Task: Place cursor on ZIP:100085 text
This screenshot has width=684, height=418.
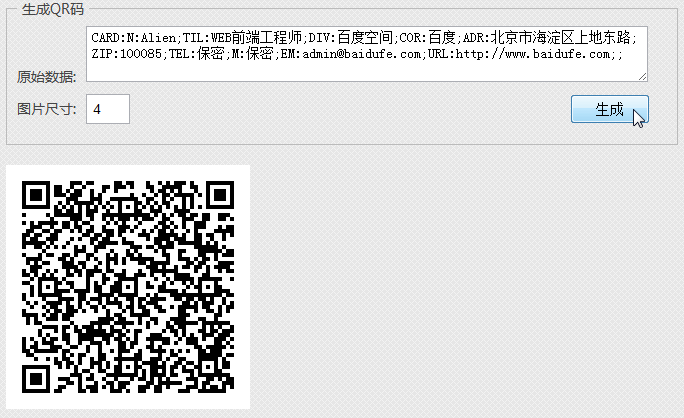Action: (x=127, y=54)
